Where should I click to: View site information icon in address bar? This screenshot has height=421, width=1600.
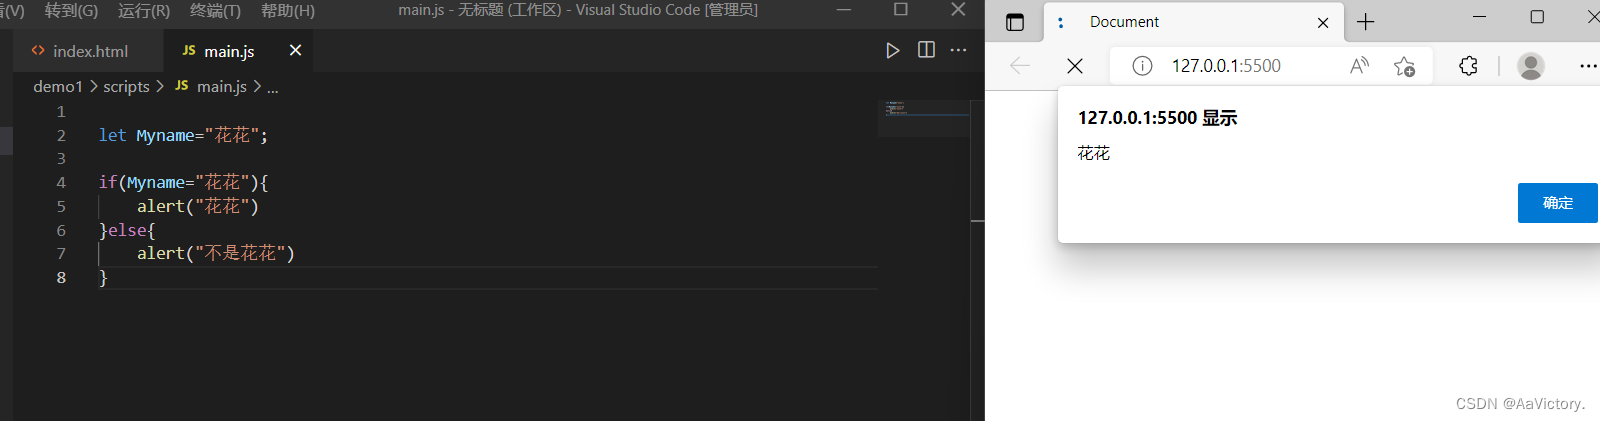(x=1142, y=66)
